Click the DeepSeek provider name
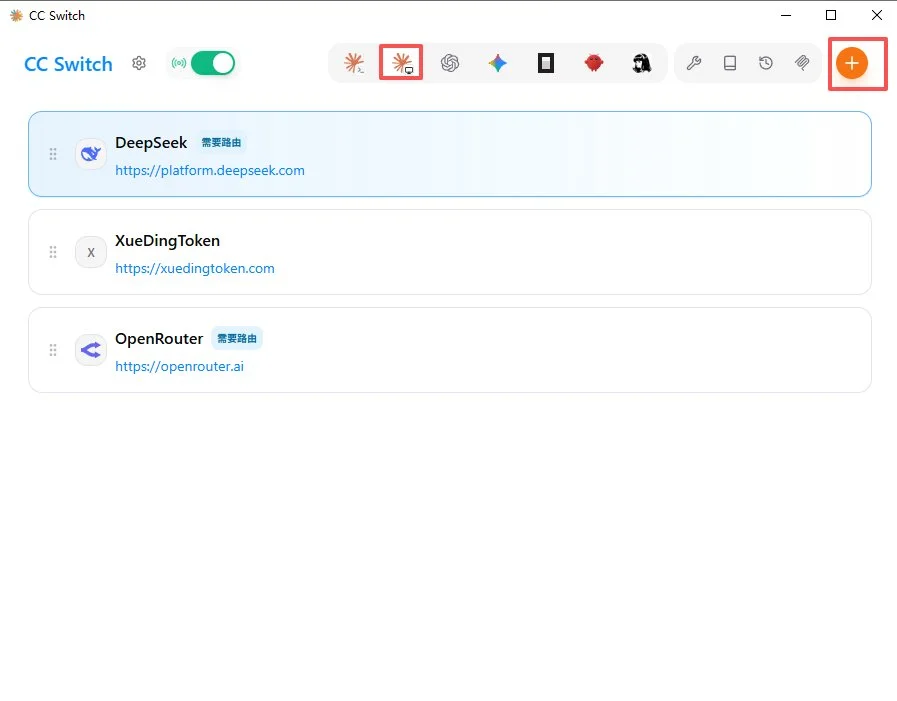The height and width of the screenshot is (701, 897). (x=151, y=142)
